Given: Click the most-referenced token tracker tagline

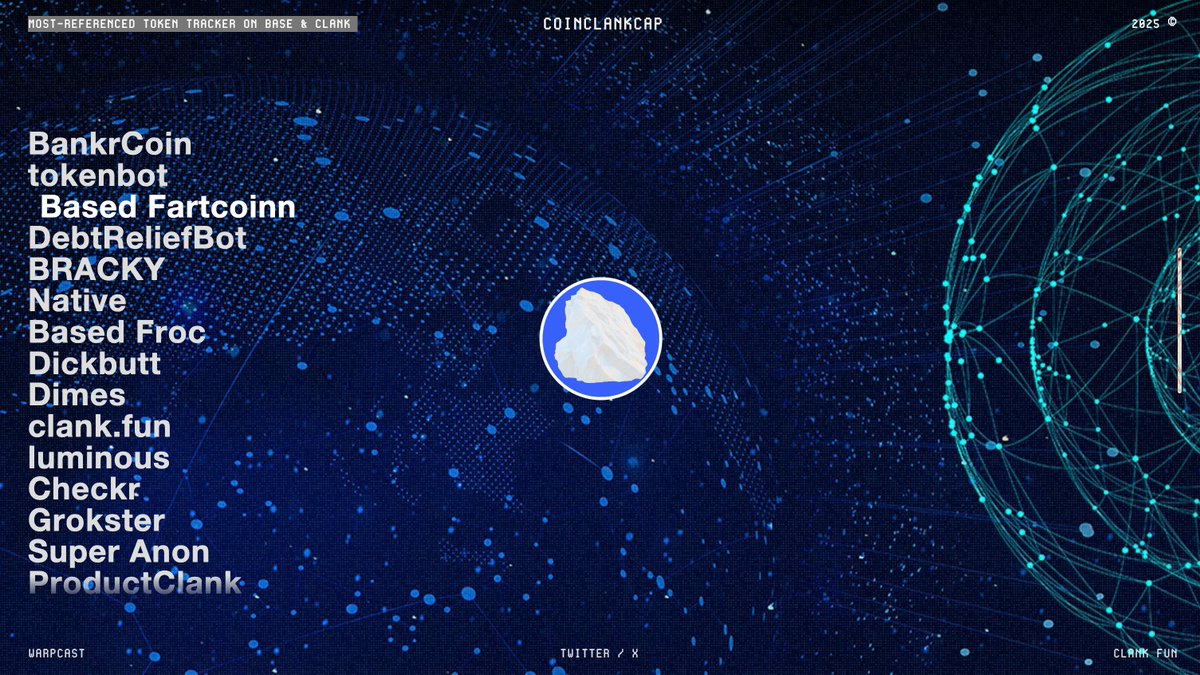Looking at the screenshot, I should [193, 23].
